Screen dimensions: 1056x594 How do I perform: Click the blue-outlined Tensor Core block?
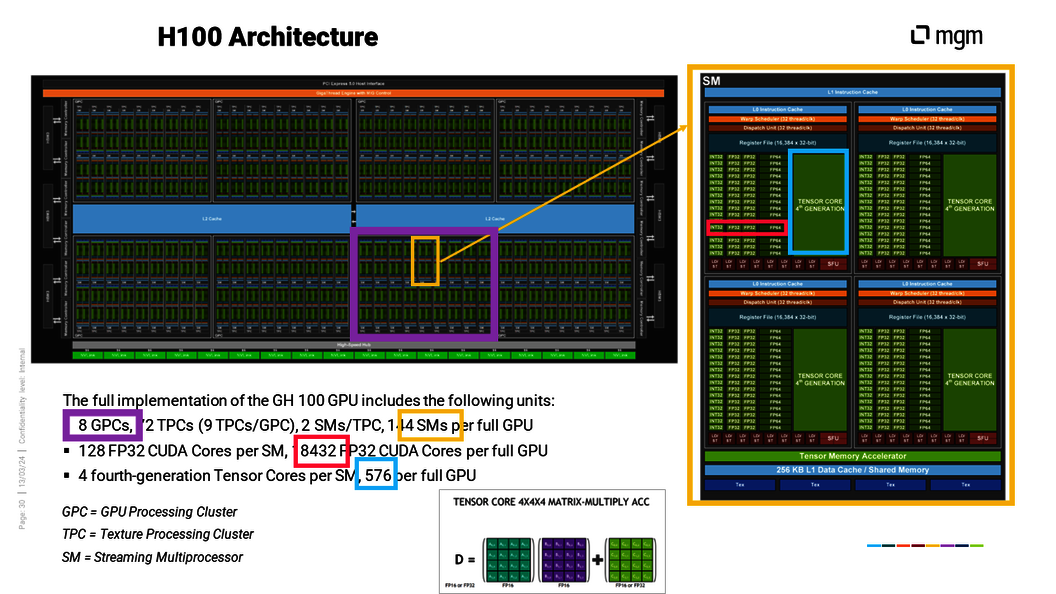tap(819, 202)
